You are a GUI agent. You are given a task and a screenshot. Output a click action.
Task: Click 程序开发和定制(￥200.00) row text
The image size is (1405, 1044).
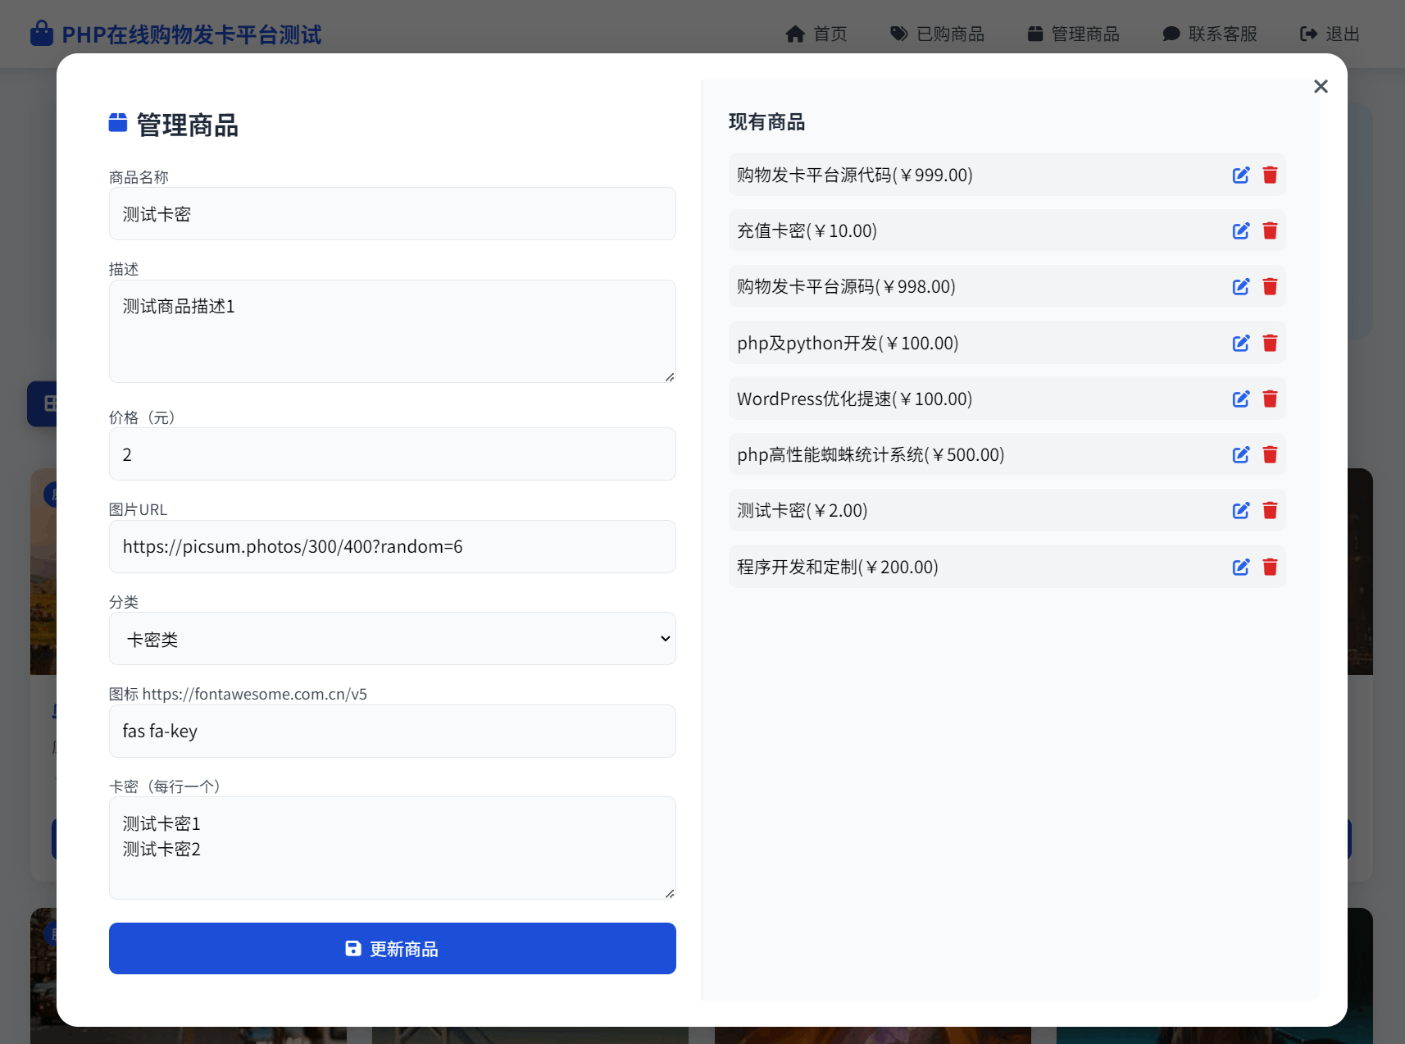click(838, 567)
